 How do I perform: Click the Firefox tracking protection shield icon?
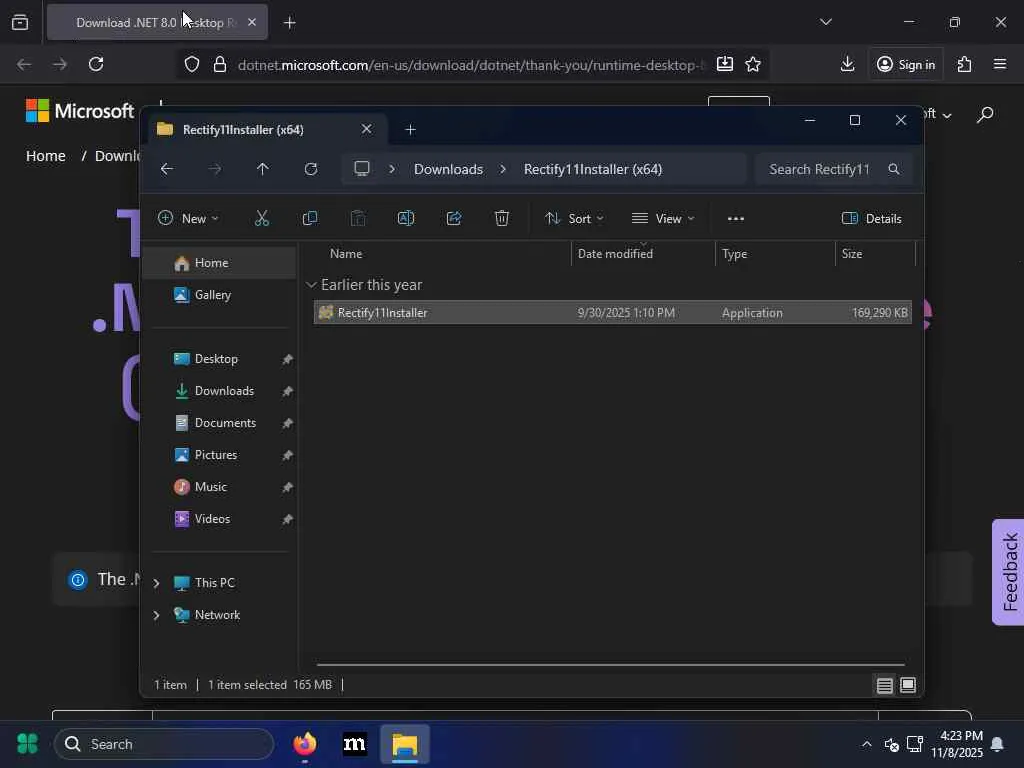pos(191,64)
